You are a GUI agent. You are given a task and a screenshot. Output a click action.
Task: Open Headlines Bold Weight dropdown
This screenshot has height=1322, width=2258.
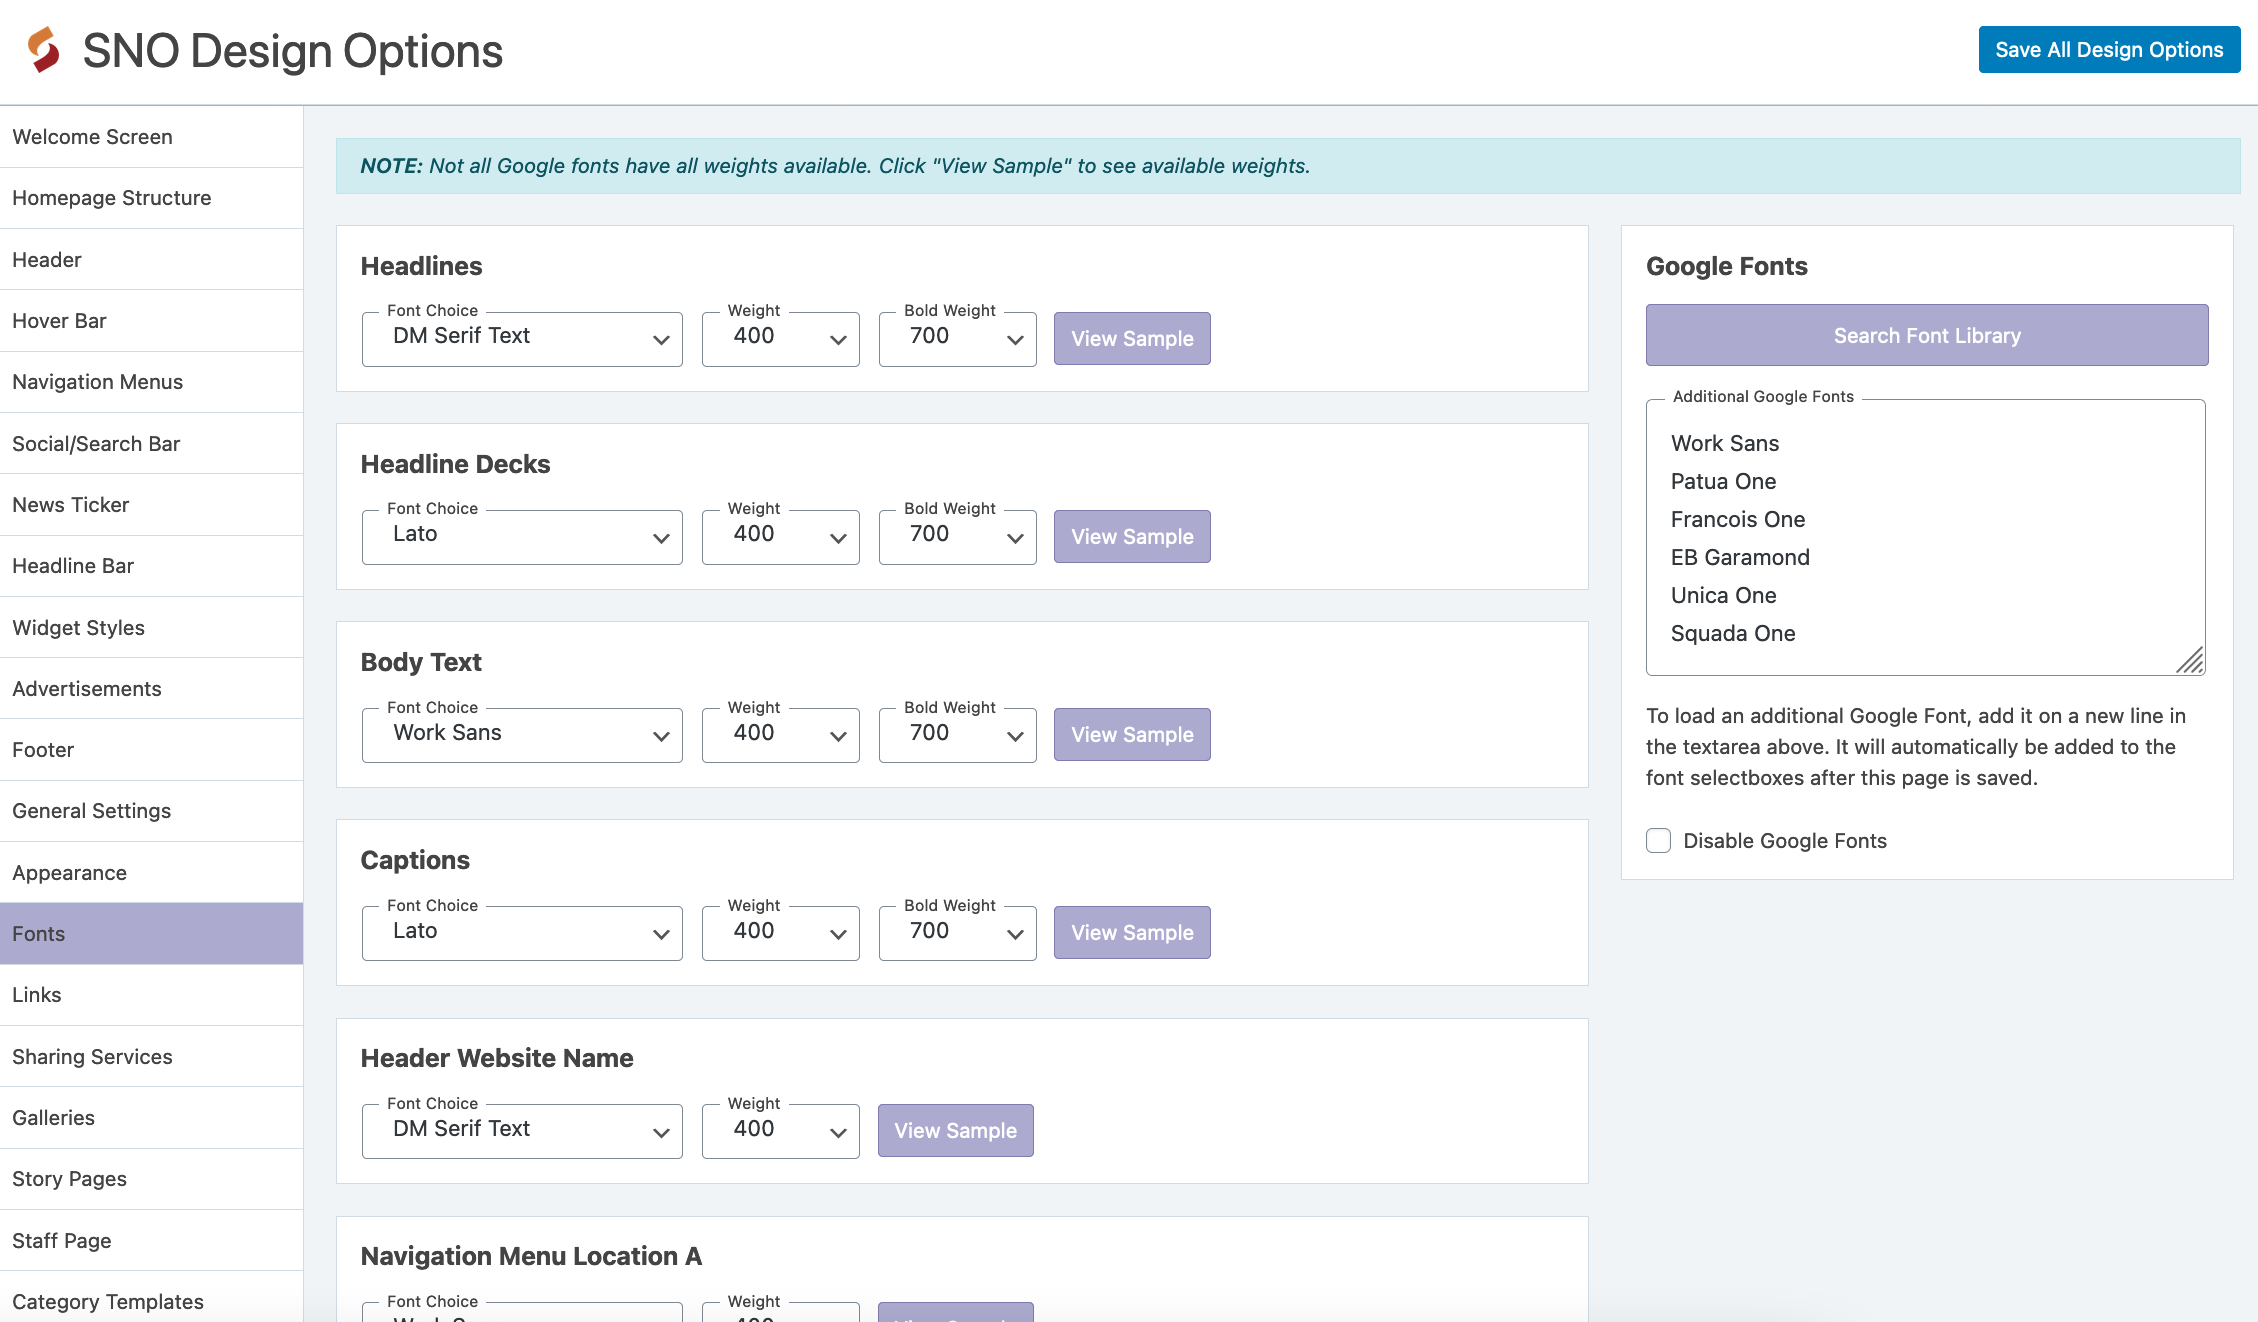tap(958, 339)
